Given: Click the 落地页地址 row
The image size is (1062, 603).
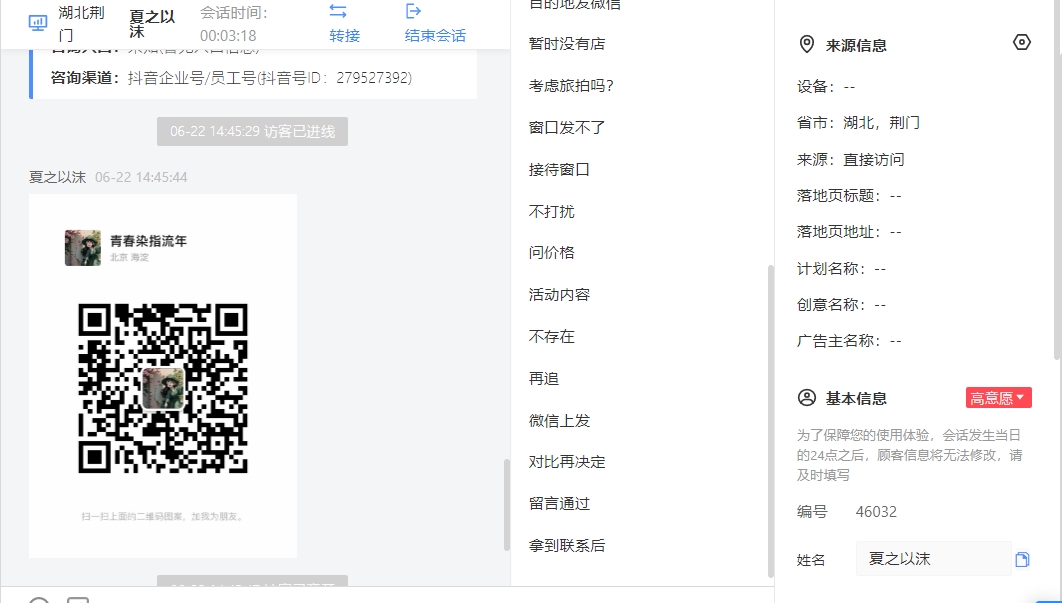Looking at the screenshot, I should click(x=849, y=232).
